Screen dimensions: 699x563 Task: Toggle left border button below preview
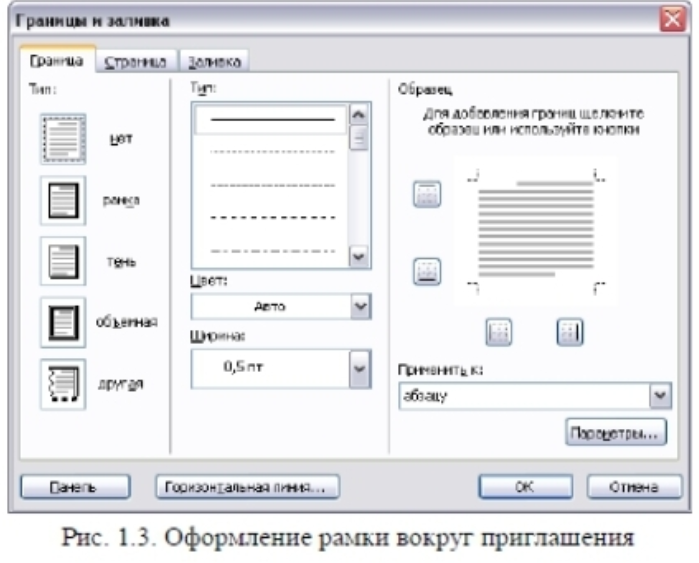(498, 331)
